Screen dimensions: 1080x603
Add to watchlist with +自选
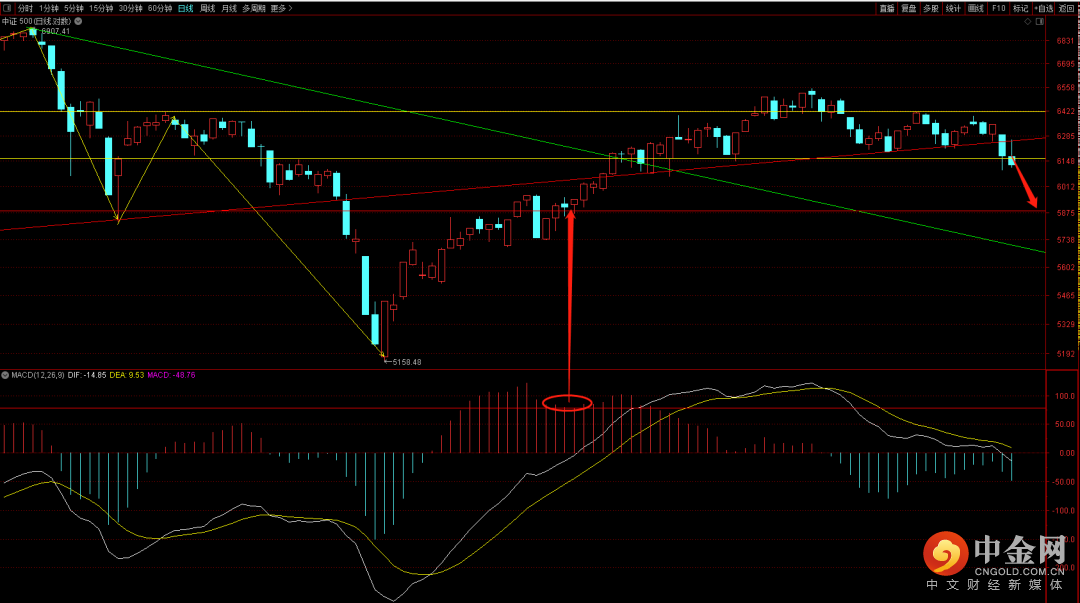[x=1043, y=8]
